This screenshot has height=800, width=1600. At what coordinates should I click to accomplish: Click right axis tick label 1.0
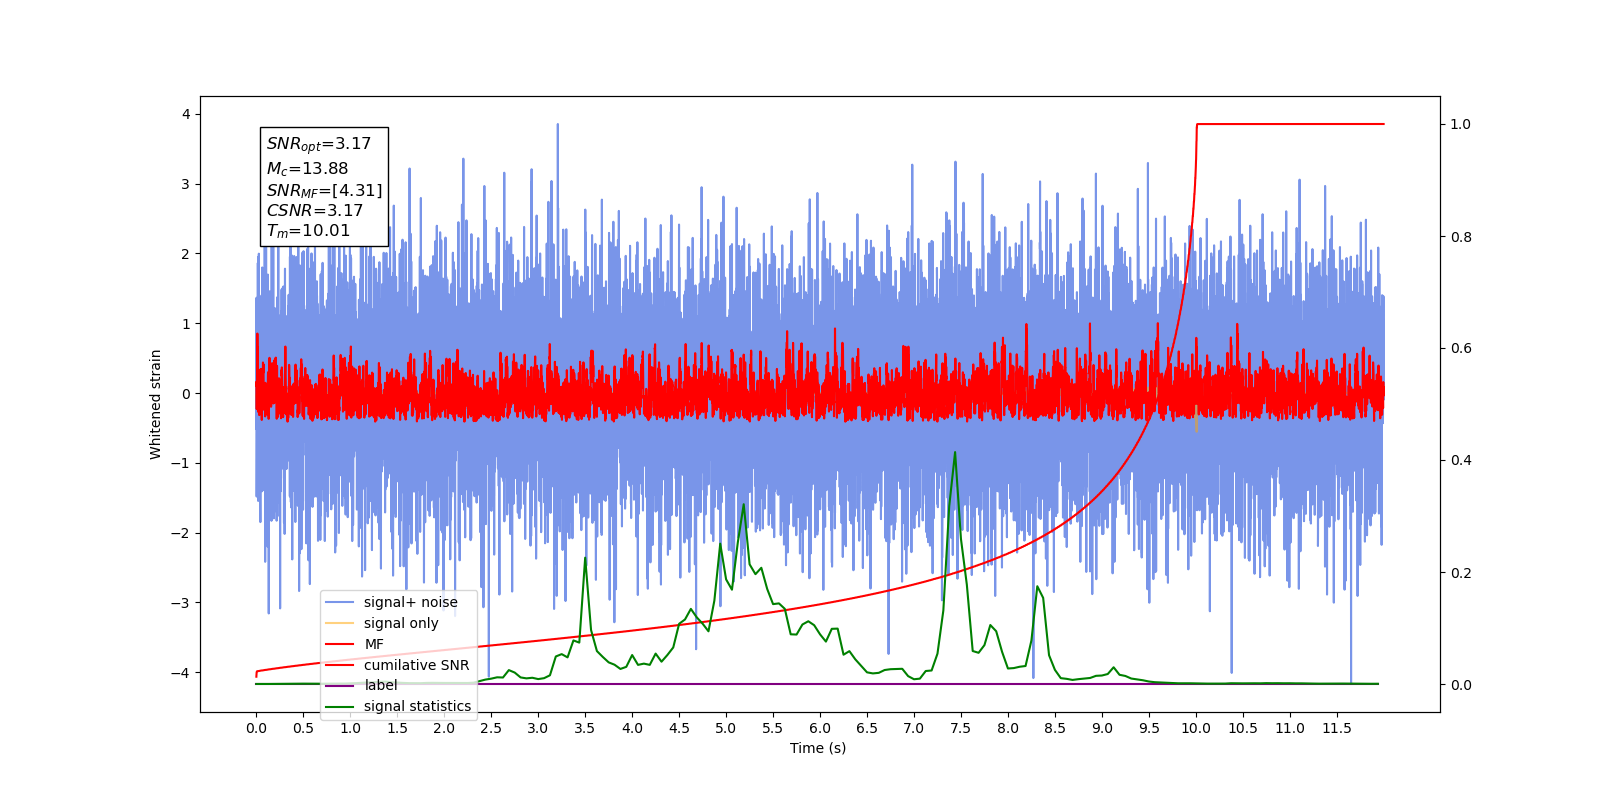[x=1461, y=124]
